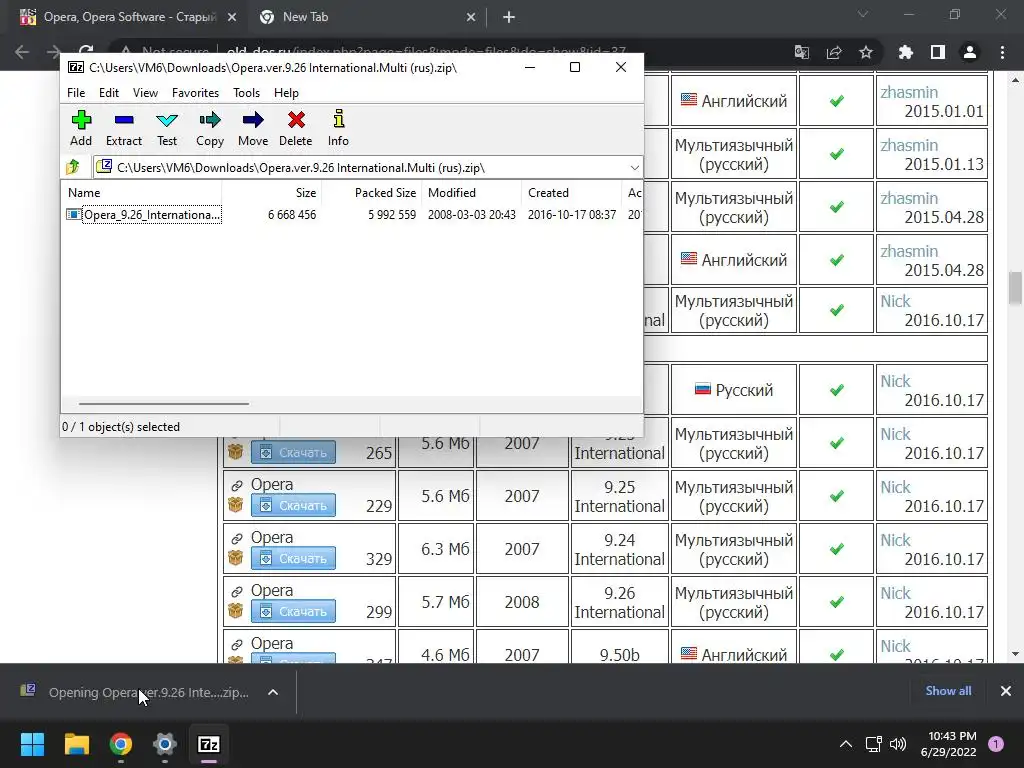
Task: Share this page icon in Chrome
Action: 834,52
